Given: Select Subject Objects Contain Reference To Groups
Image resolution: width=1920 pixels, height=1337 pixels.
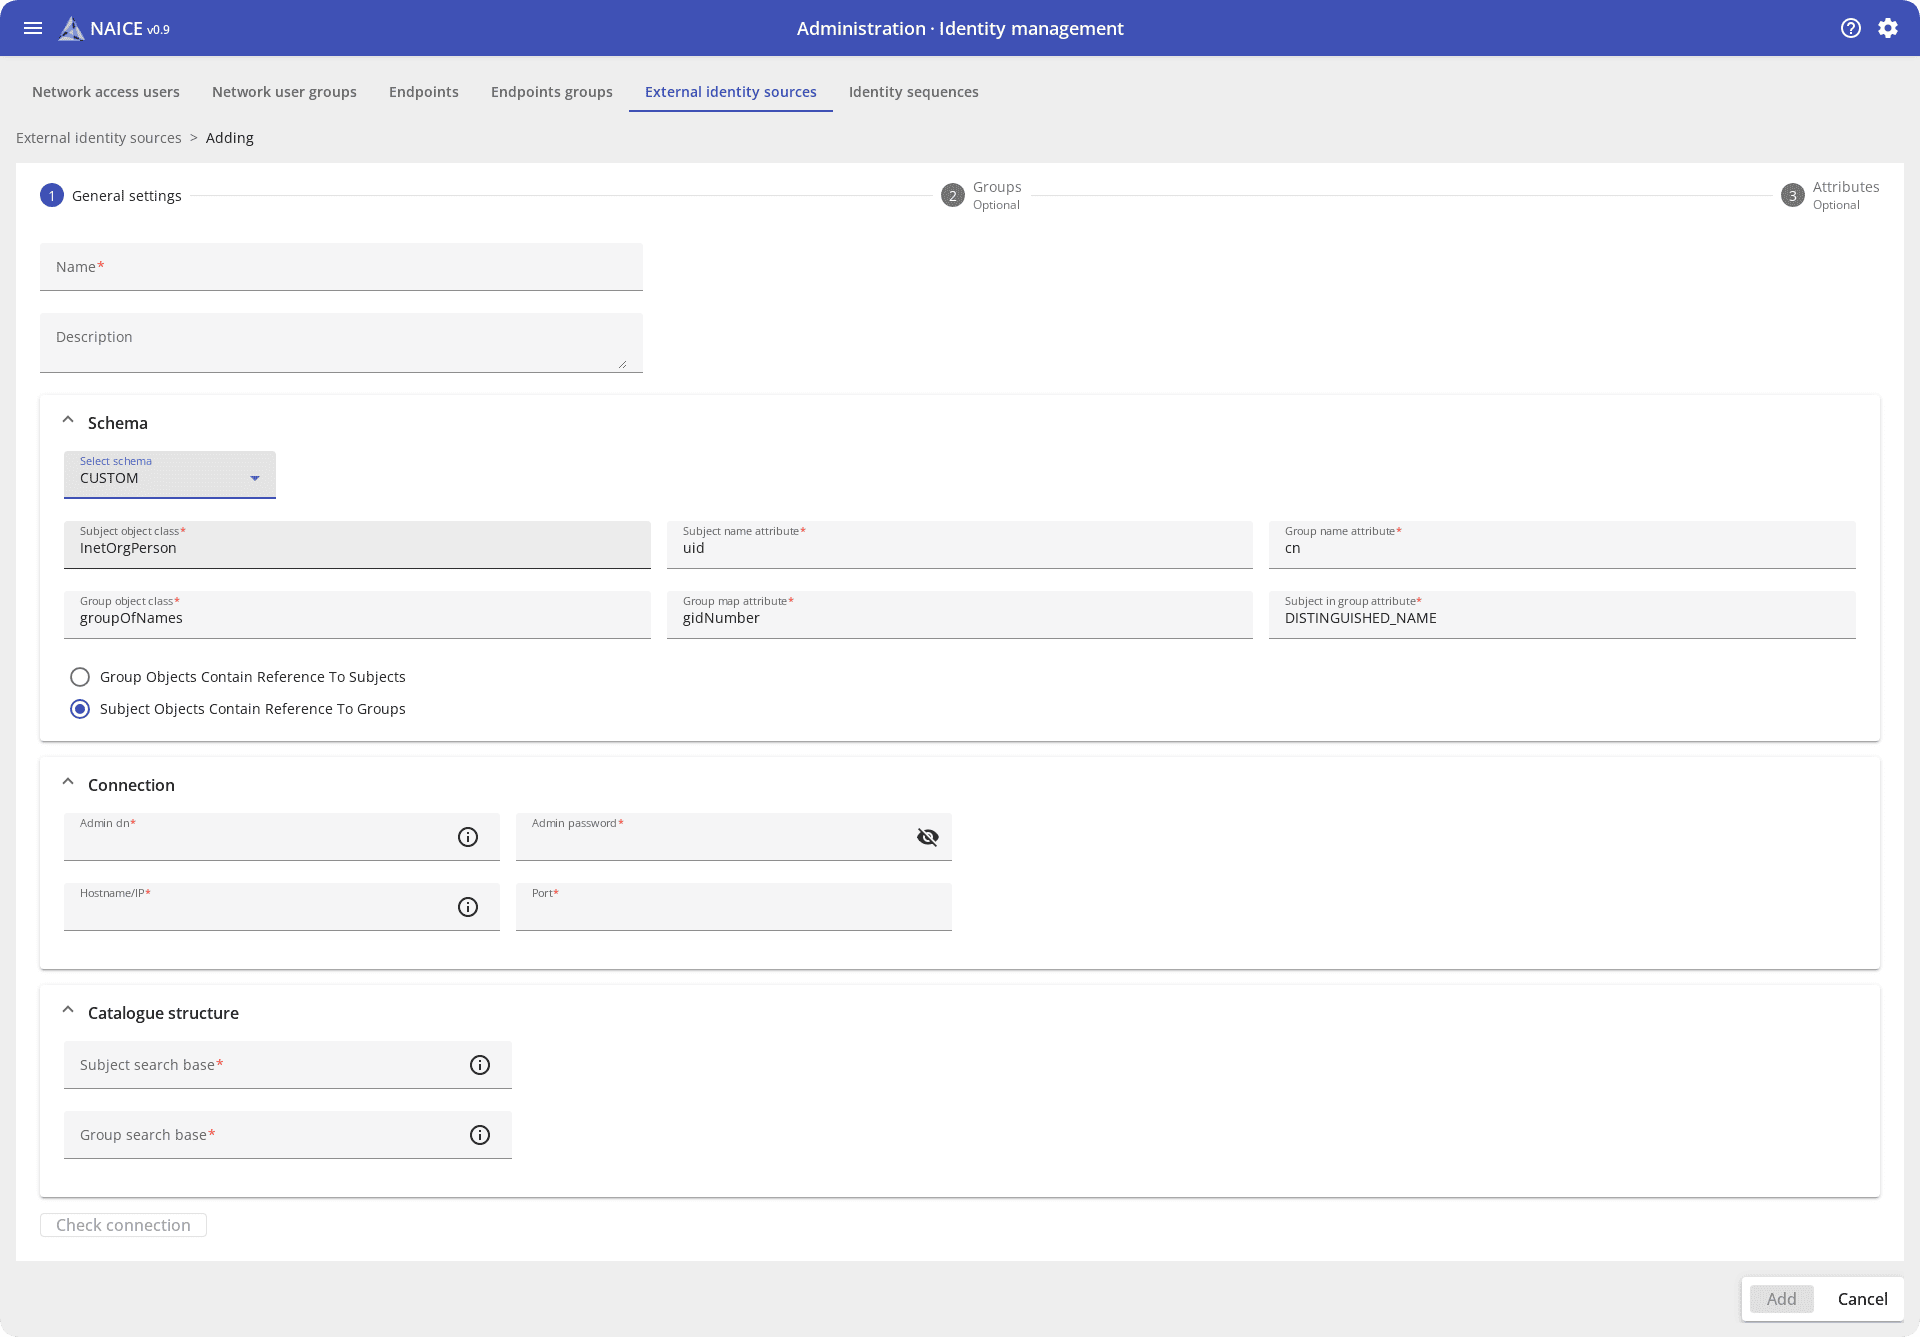Looking at the screenshot, I should click(x=80, y=709).
